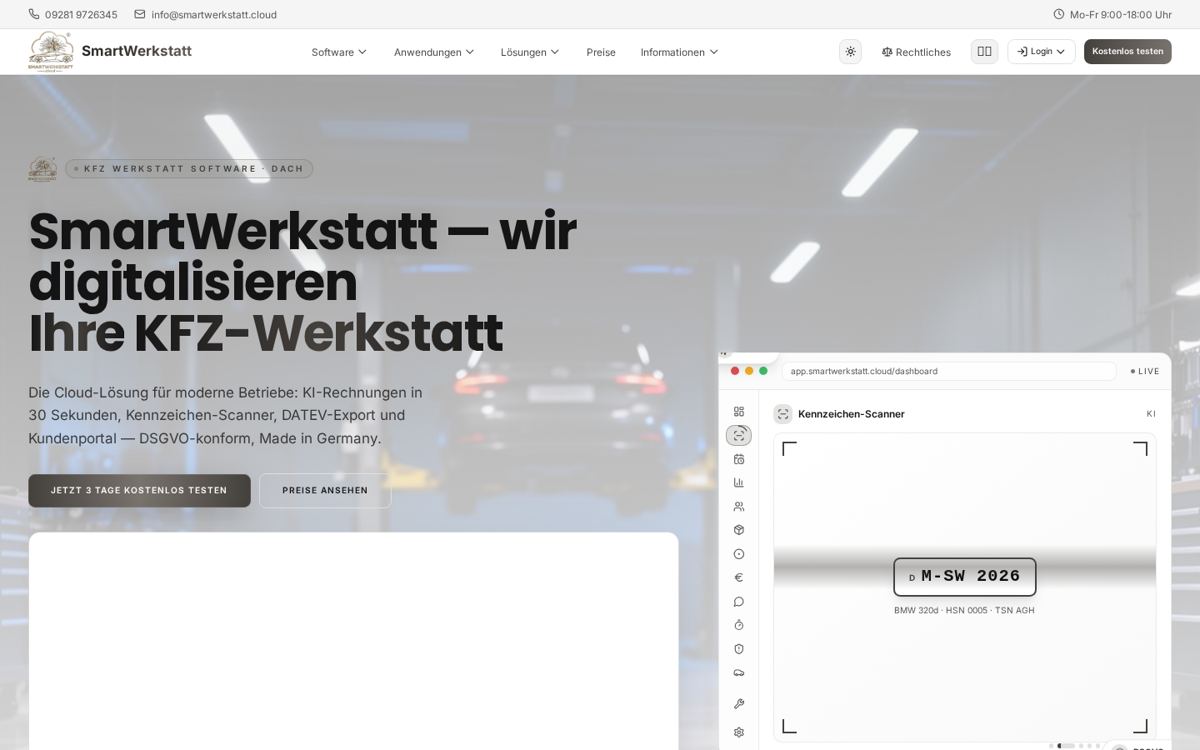Click the circle-dot icon in mockup sidebar

[x=739, y=554]
